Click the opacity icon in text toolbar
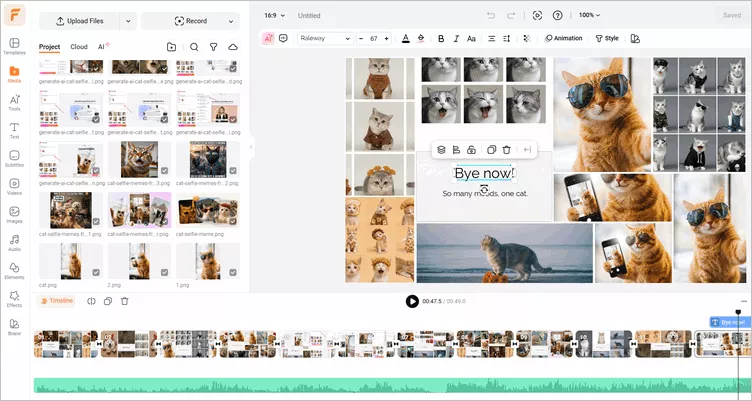752x401 pixels. (527, 38)
